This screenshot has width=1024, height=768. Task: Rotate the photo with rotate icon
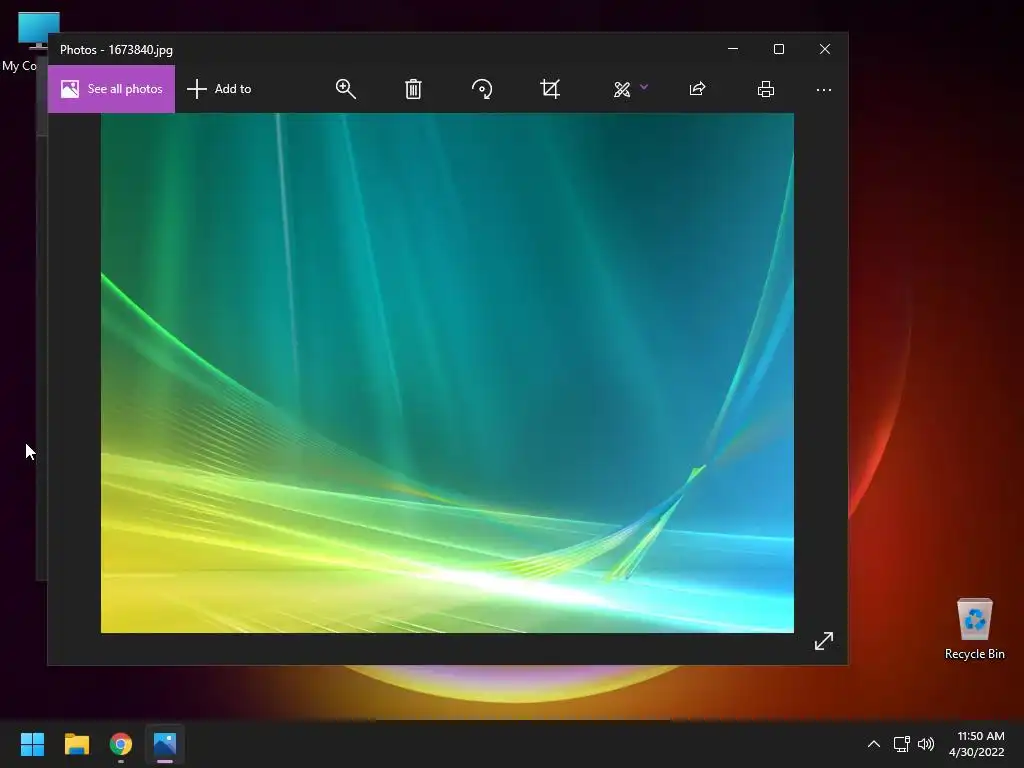click(482, 89)
